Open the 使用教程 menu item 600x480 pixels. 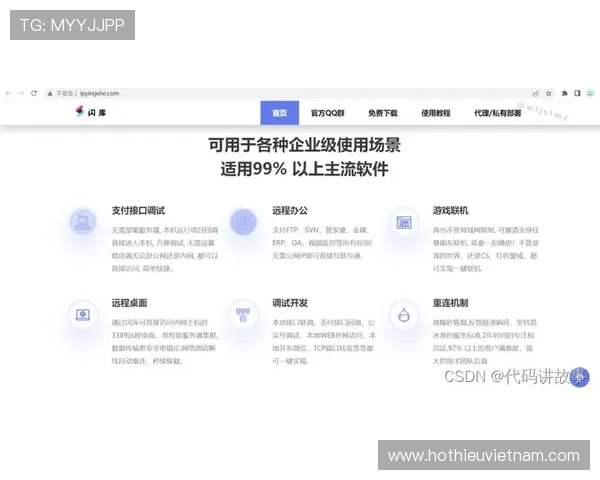435,113
